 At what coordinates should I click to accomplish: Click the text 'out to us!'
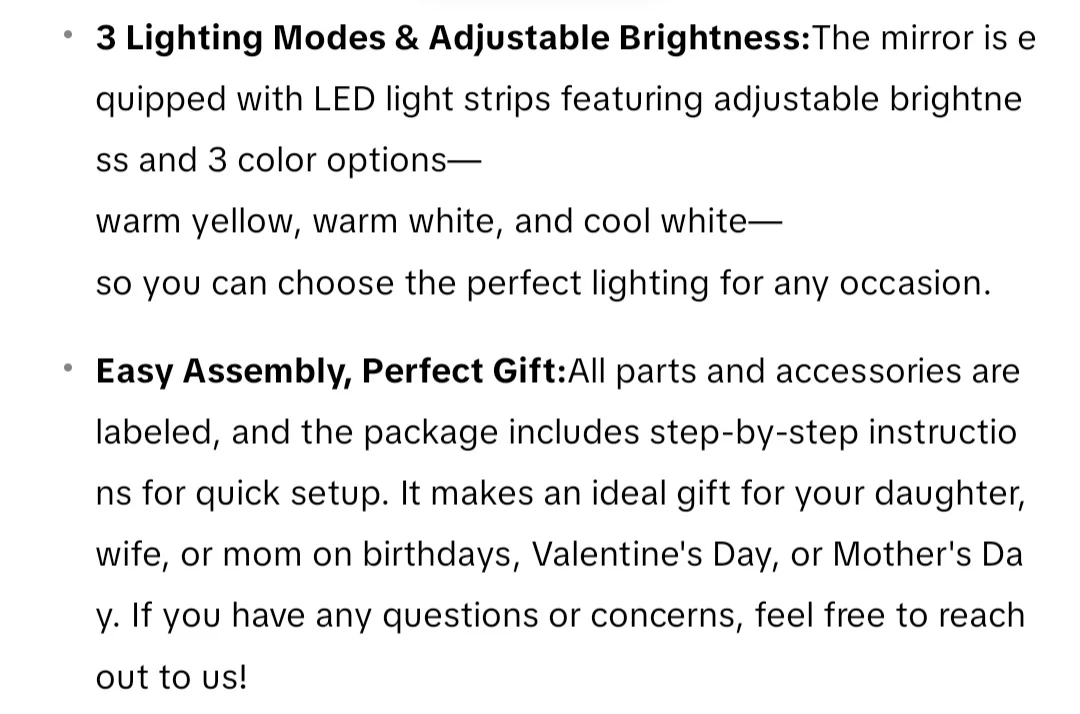pyautogui.click(x=172, y=677)
